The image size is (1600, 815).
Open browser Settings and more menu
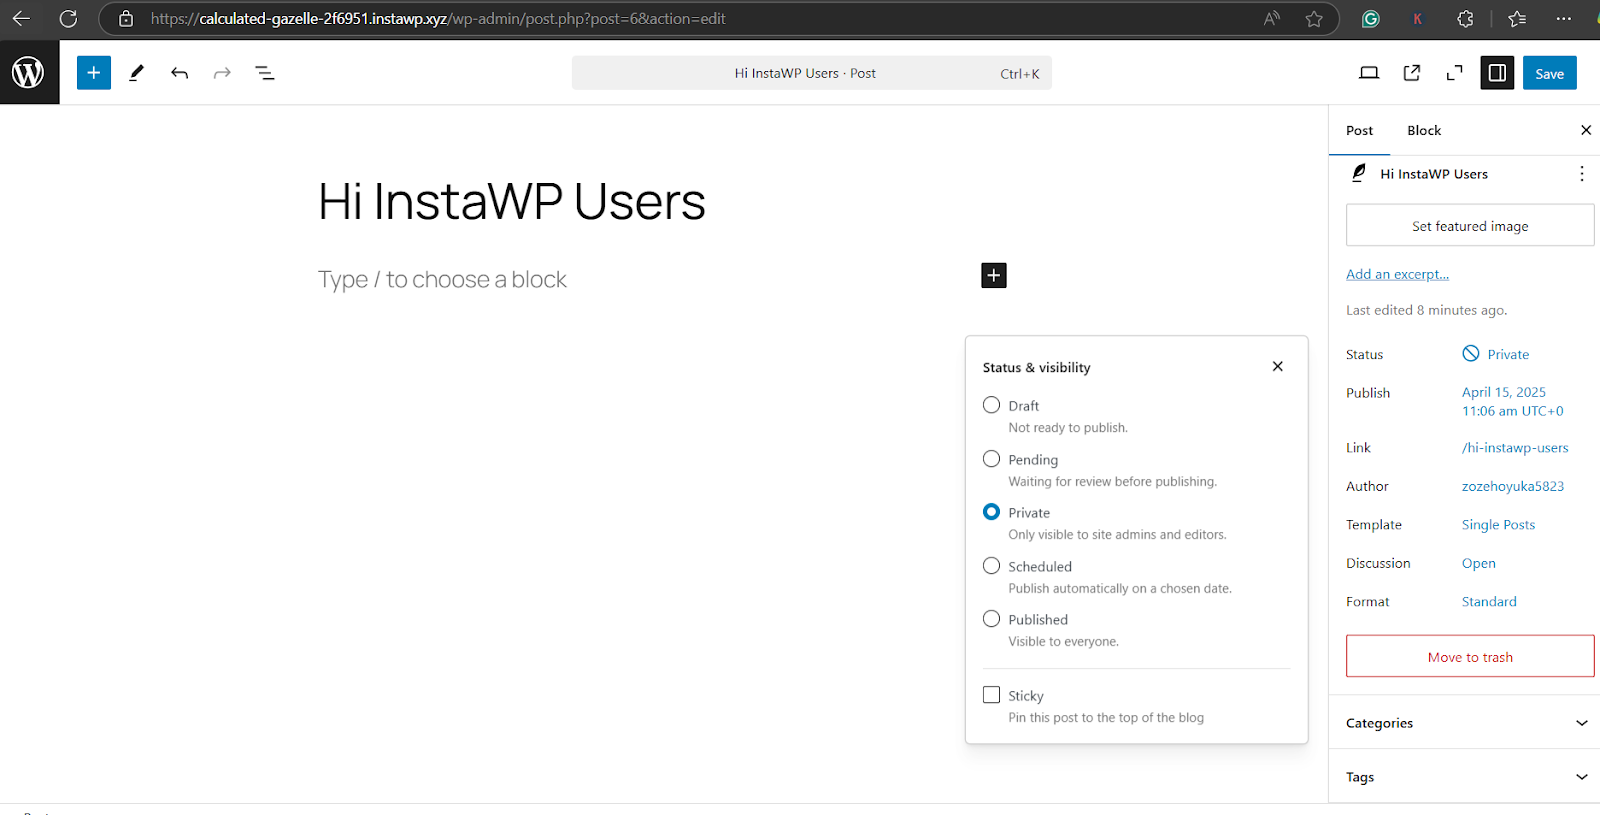coord(1564,19)
